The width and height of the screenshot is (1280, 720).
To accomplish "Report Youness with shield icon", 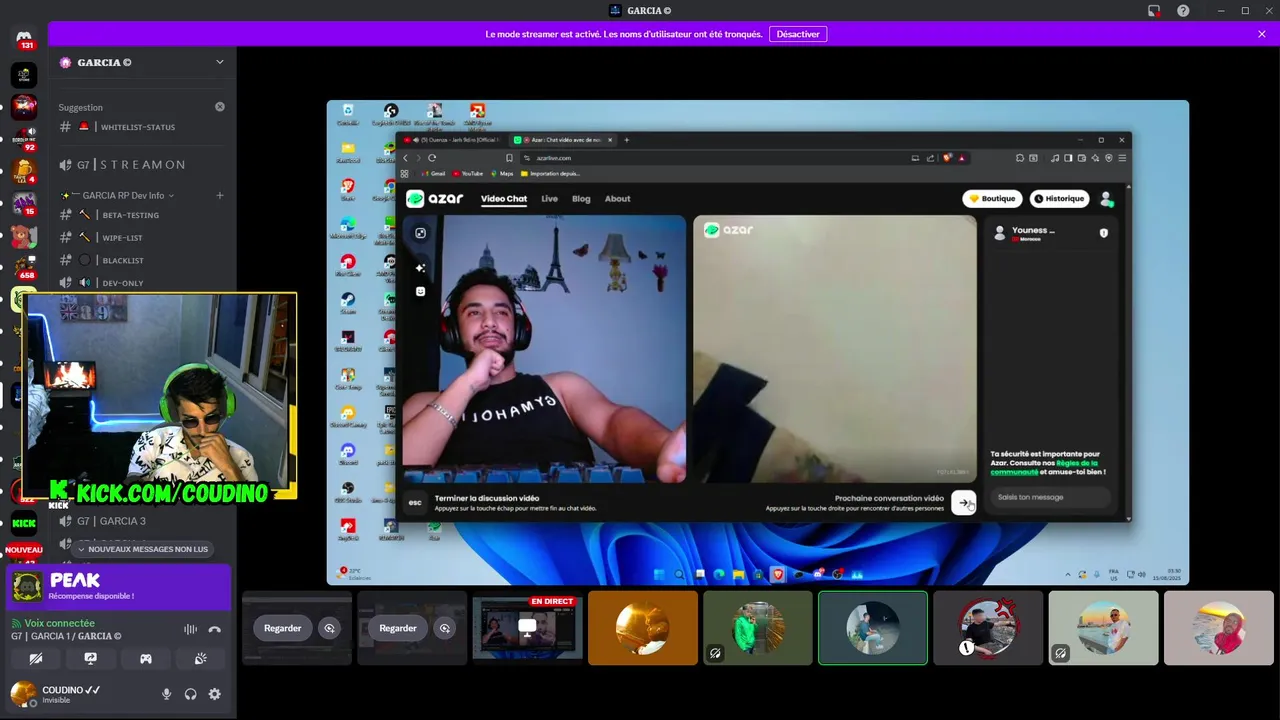I will pyautogui.click(x=1104, y=232).
